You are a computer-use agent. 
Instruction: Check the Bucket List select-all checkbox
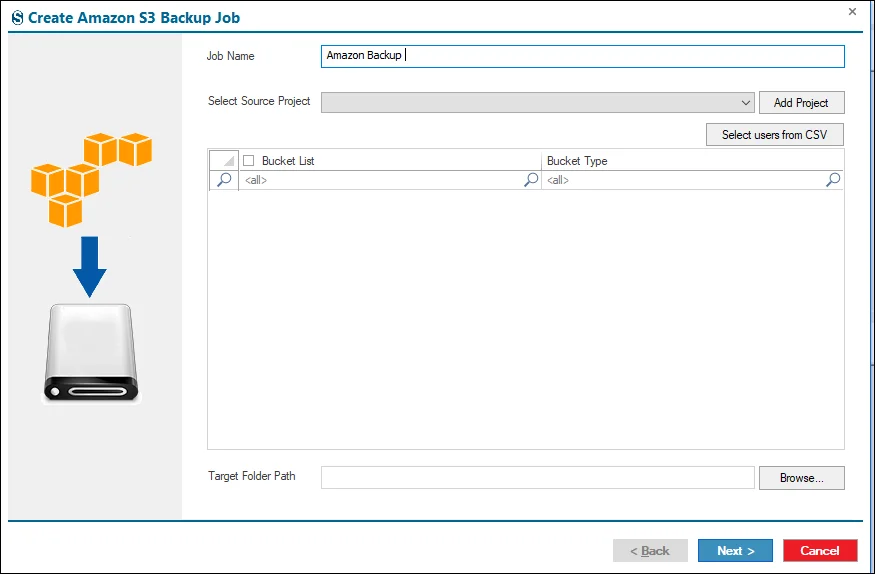coord(249,161)
